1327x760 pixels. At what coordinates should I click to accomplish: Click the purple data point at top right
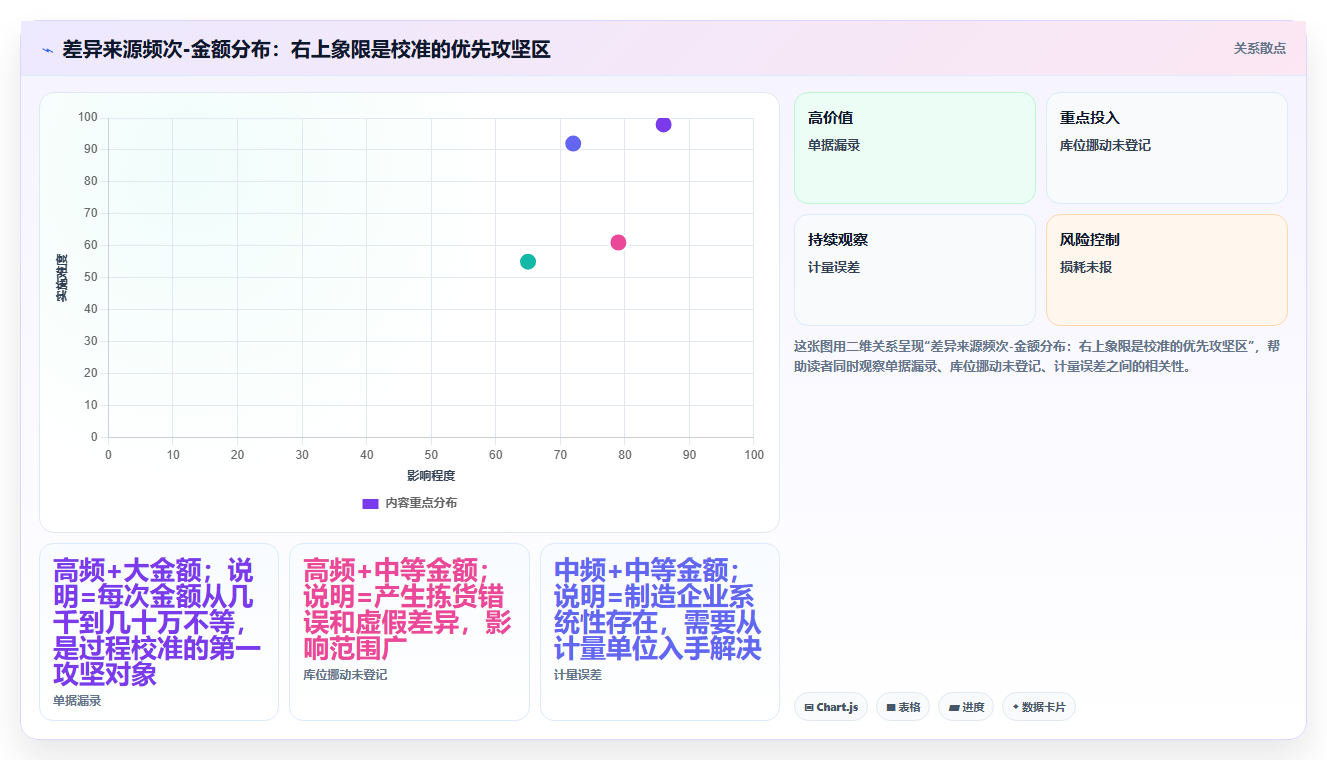click(x=663, y=124)
